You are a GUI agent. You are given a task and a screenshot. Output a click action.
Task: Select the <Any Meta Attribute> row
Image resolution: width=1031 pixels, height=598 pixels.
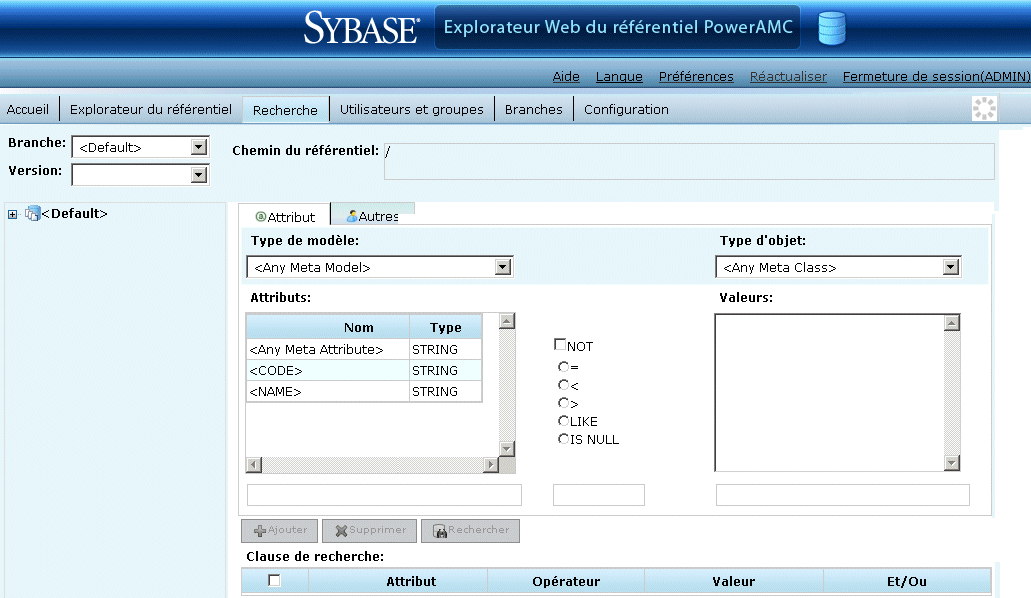tap(364, 349)
